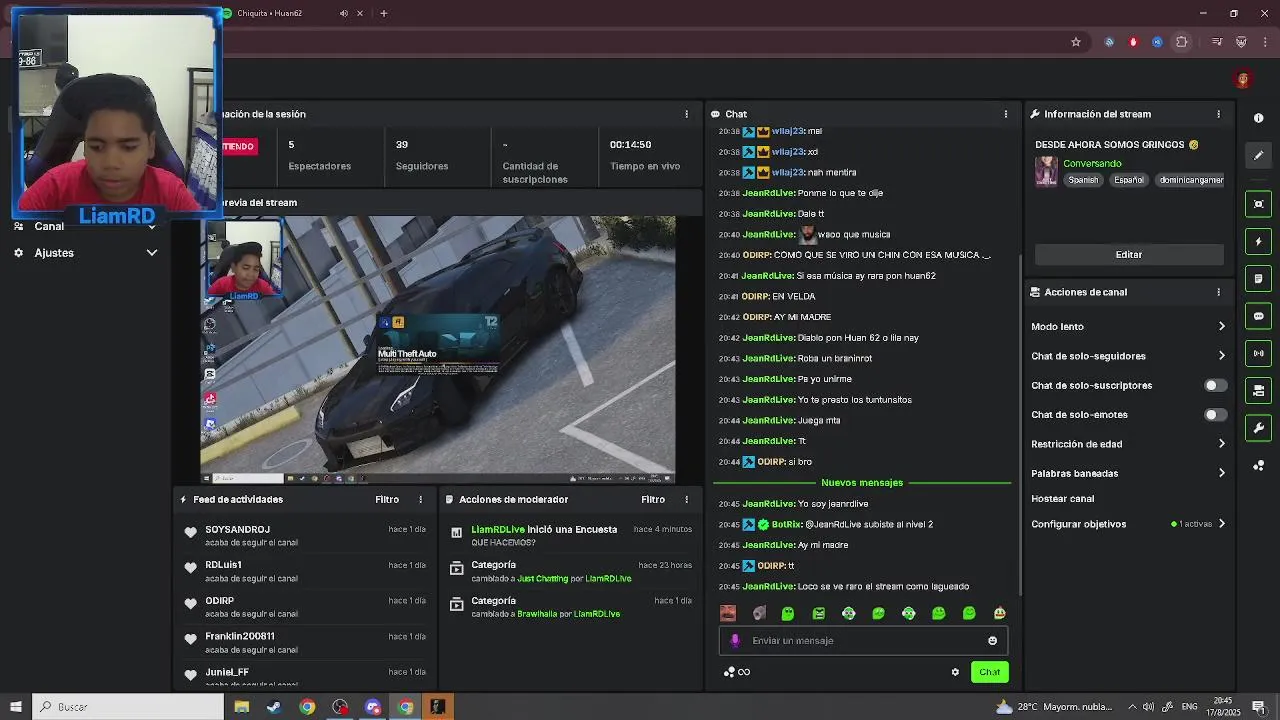Screen dimensions: 1280x720
Task: Bookmark this page with the star icon
Action: [1076, 42]
